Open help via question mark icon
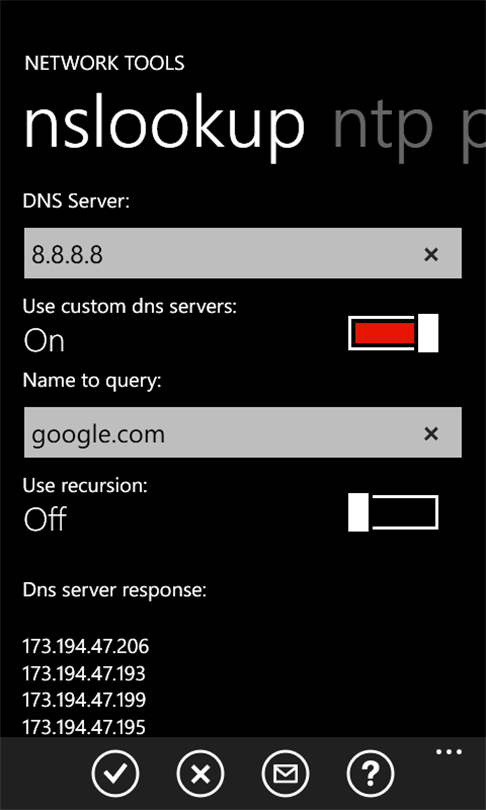486x810 pixels. pyautogui.click(x=371, y=773)
